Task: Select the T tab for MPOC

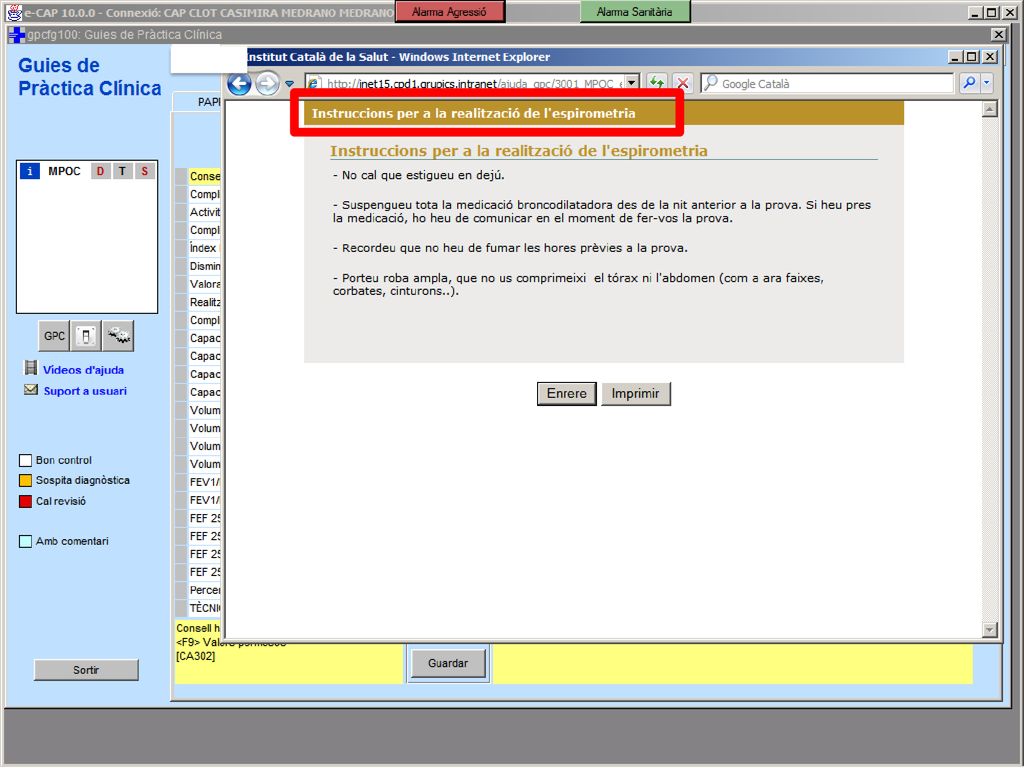Action: click(122, 171)
